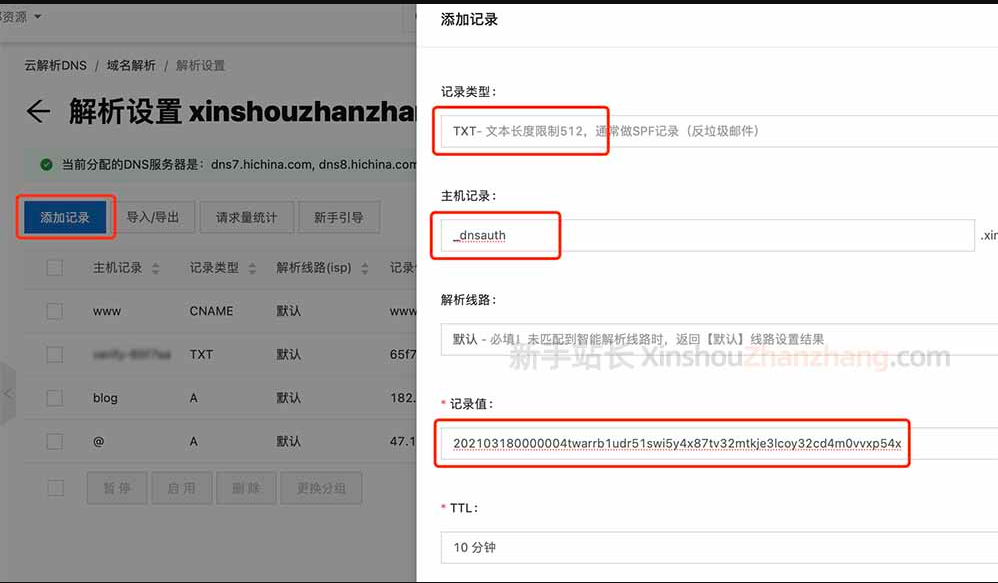998x583 pixels.
Task: Click the sort icon on 记录类型 column
Action: 252,268
